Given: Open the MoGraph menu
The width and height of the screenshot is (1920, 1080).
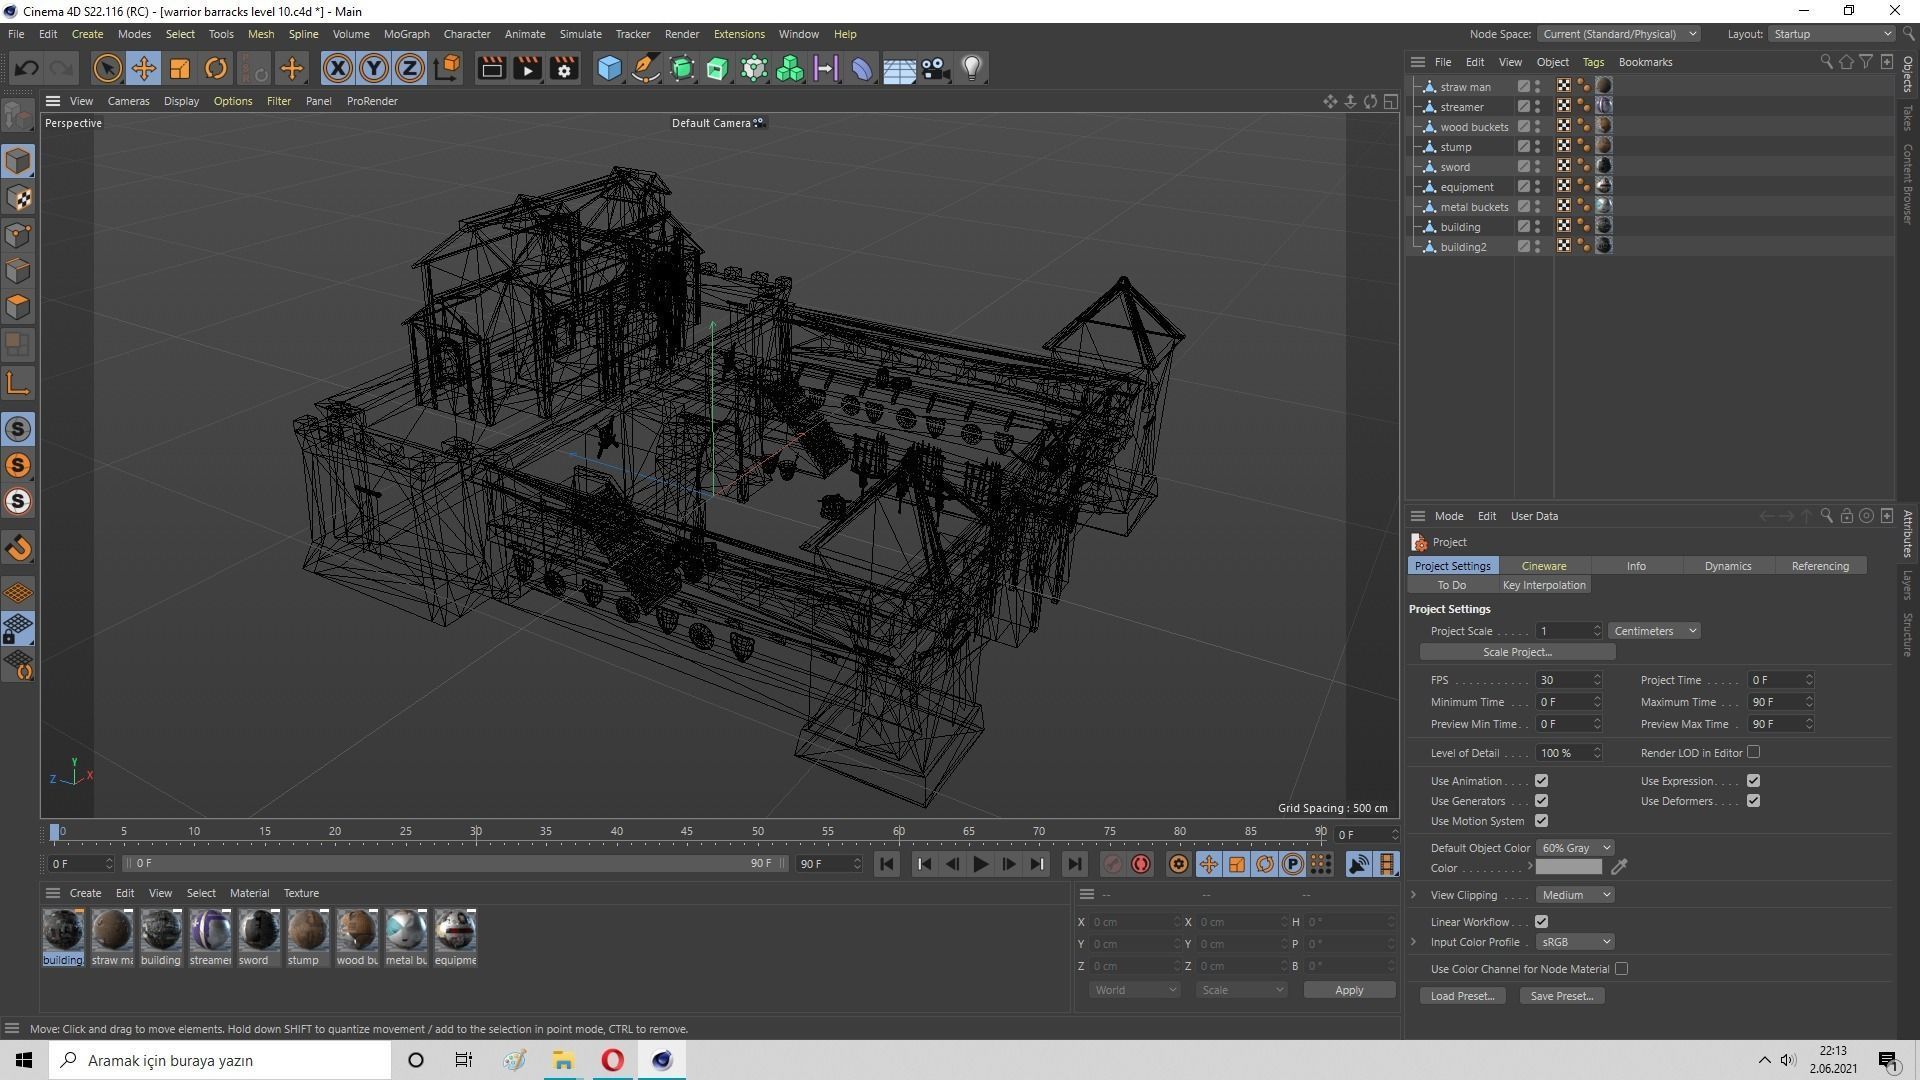Looking at the screenshot, I should click(x=406, y=34).
